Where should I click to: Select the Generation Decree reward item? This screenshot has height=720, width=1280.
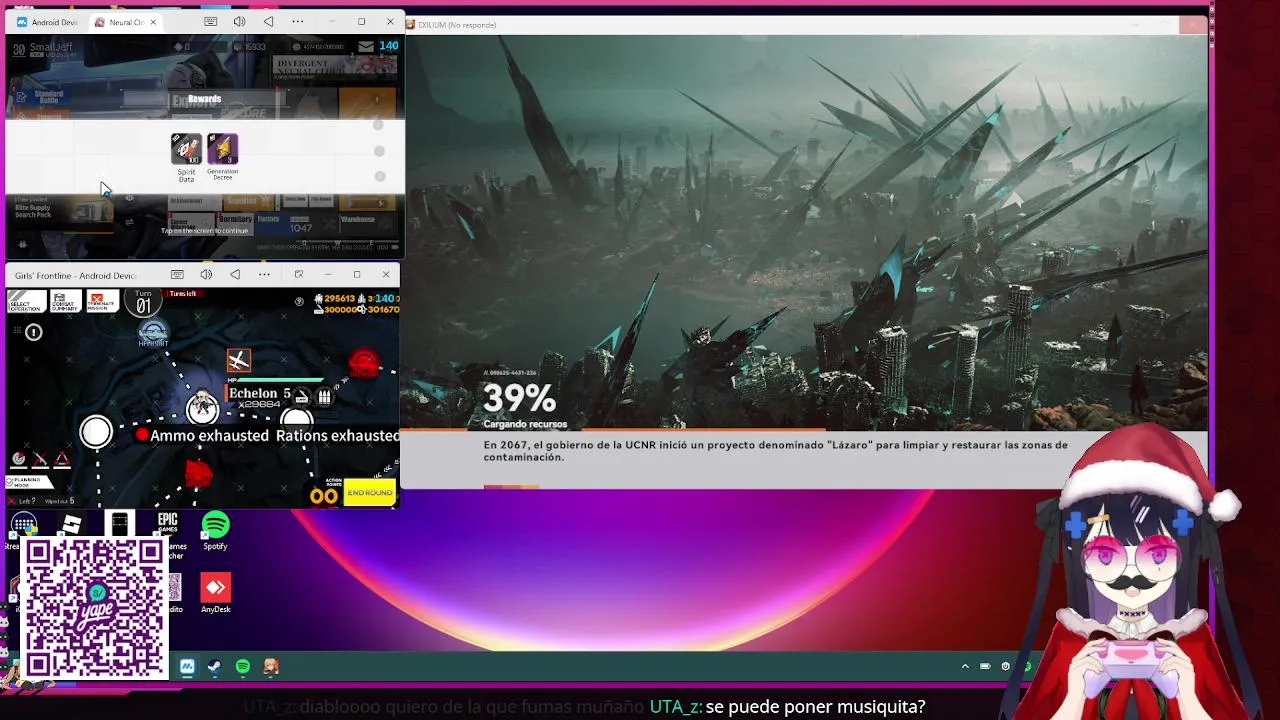pyautogui.click(x=222, y=150)
